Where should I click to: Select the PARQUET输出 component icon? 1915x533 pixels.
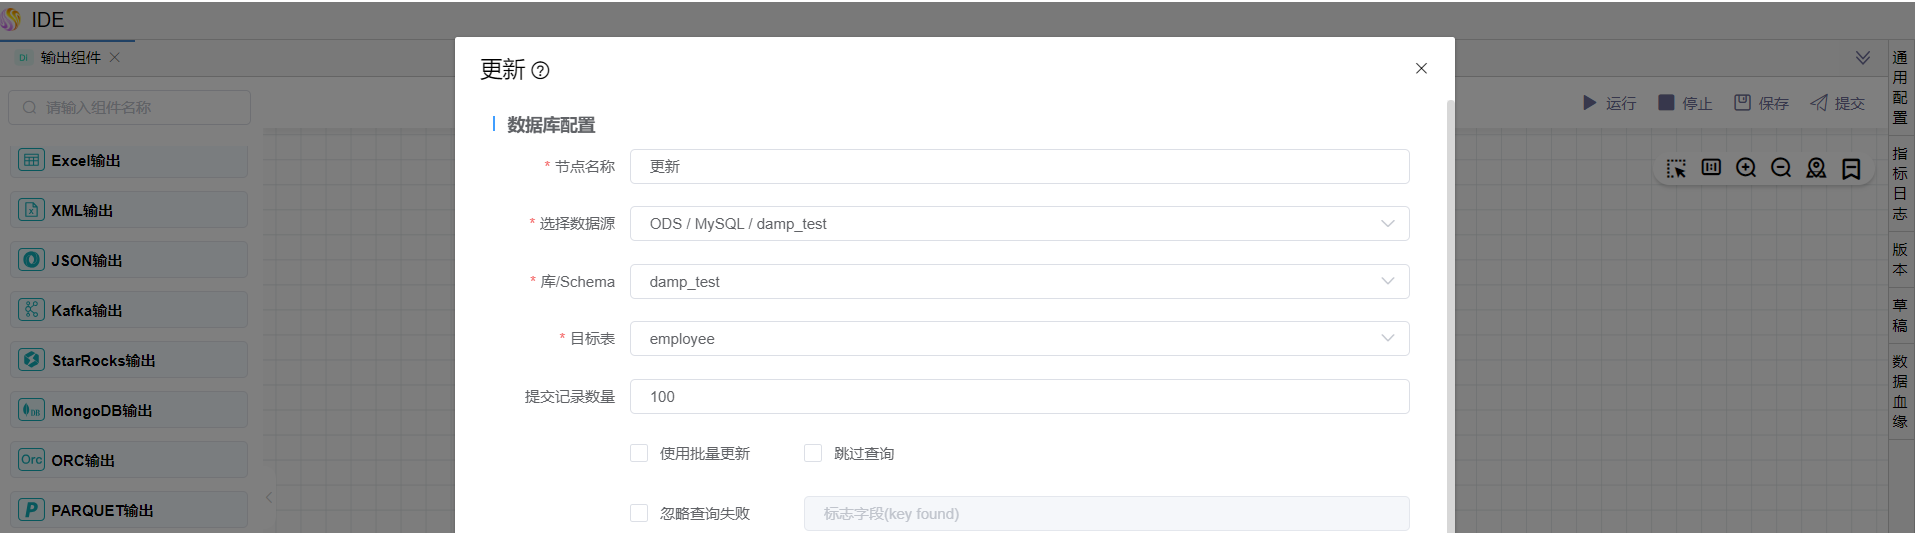click(31, 510)
